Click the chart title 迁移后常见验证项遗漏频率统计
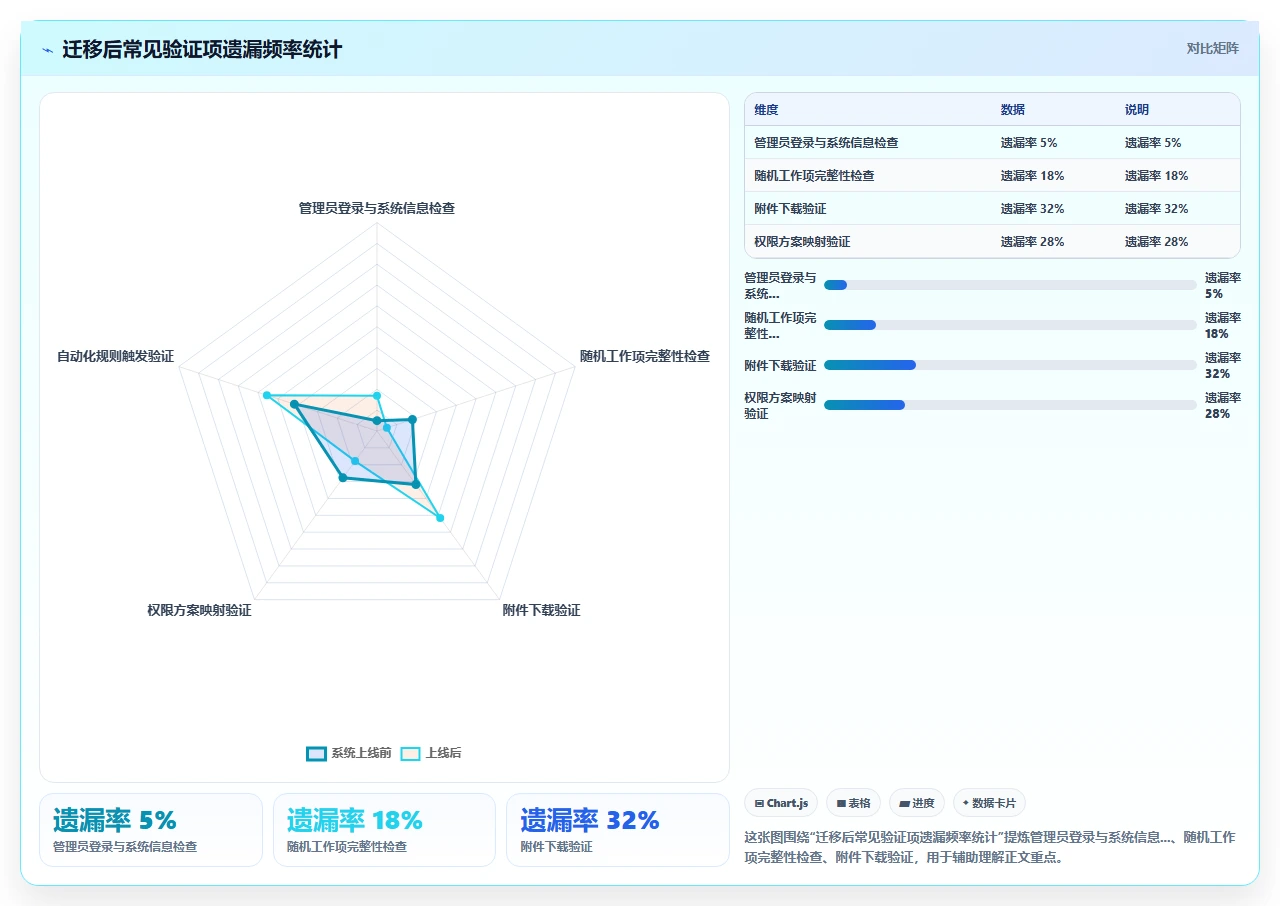This screenshot has height=906, width=1280. click(202, 49)
